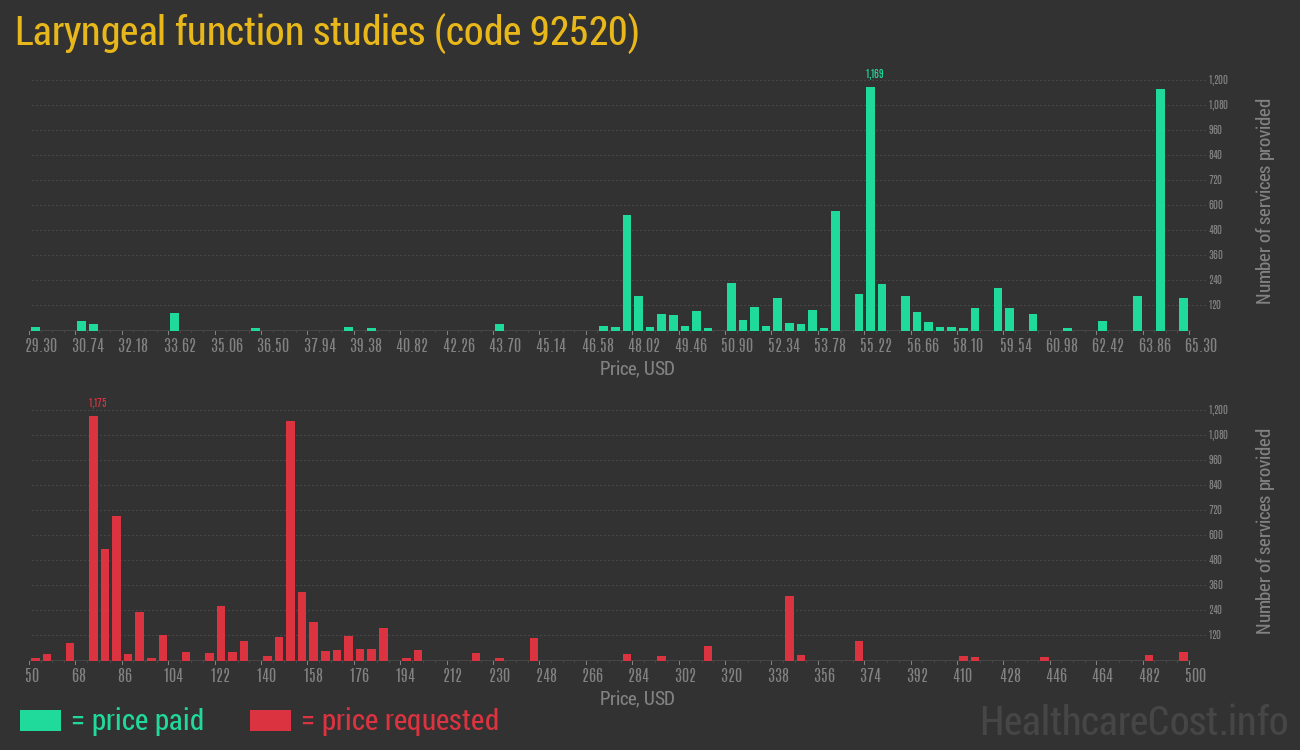Click the top chart's "Number of services provided" label
This screenshot has width=1300, height=750.
click(x=1263, y=201)
